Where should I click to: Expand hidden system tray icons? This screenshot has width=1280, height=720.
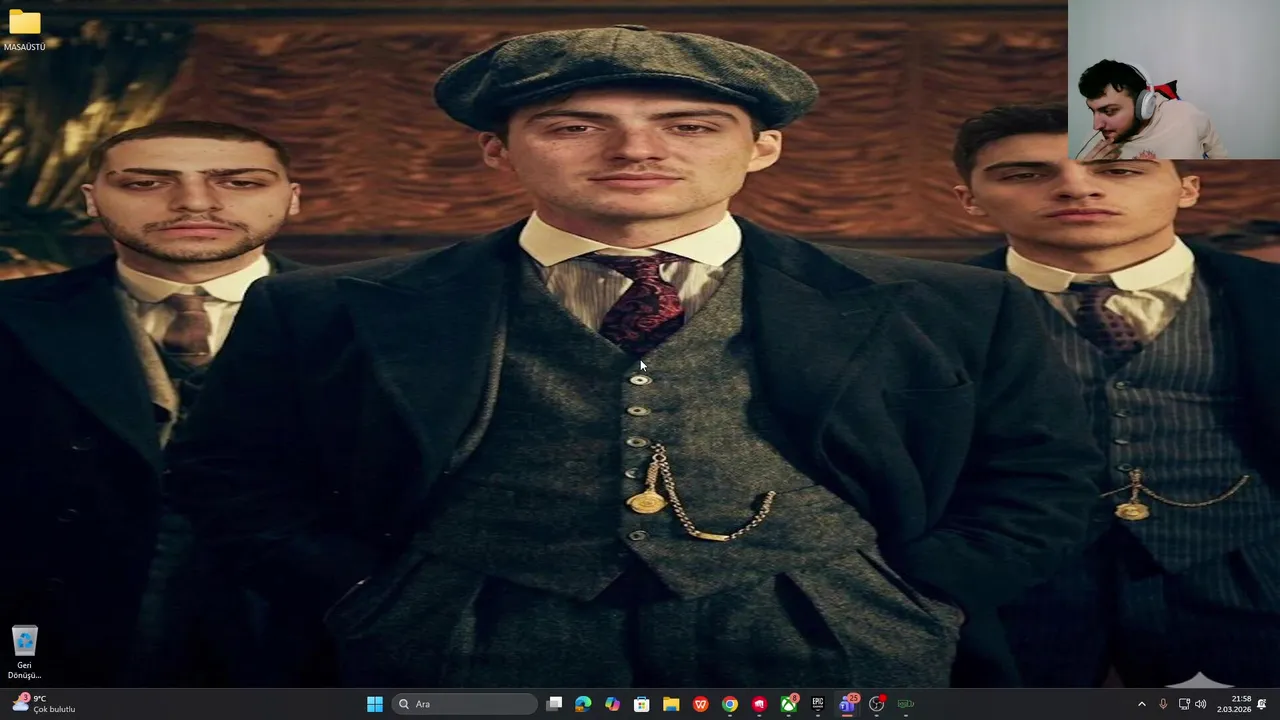tap(1142, 704)
